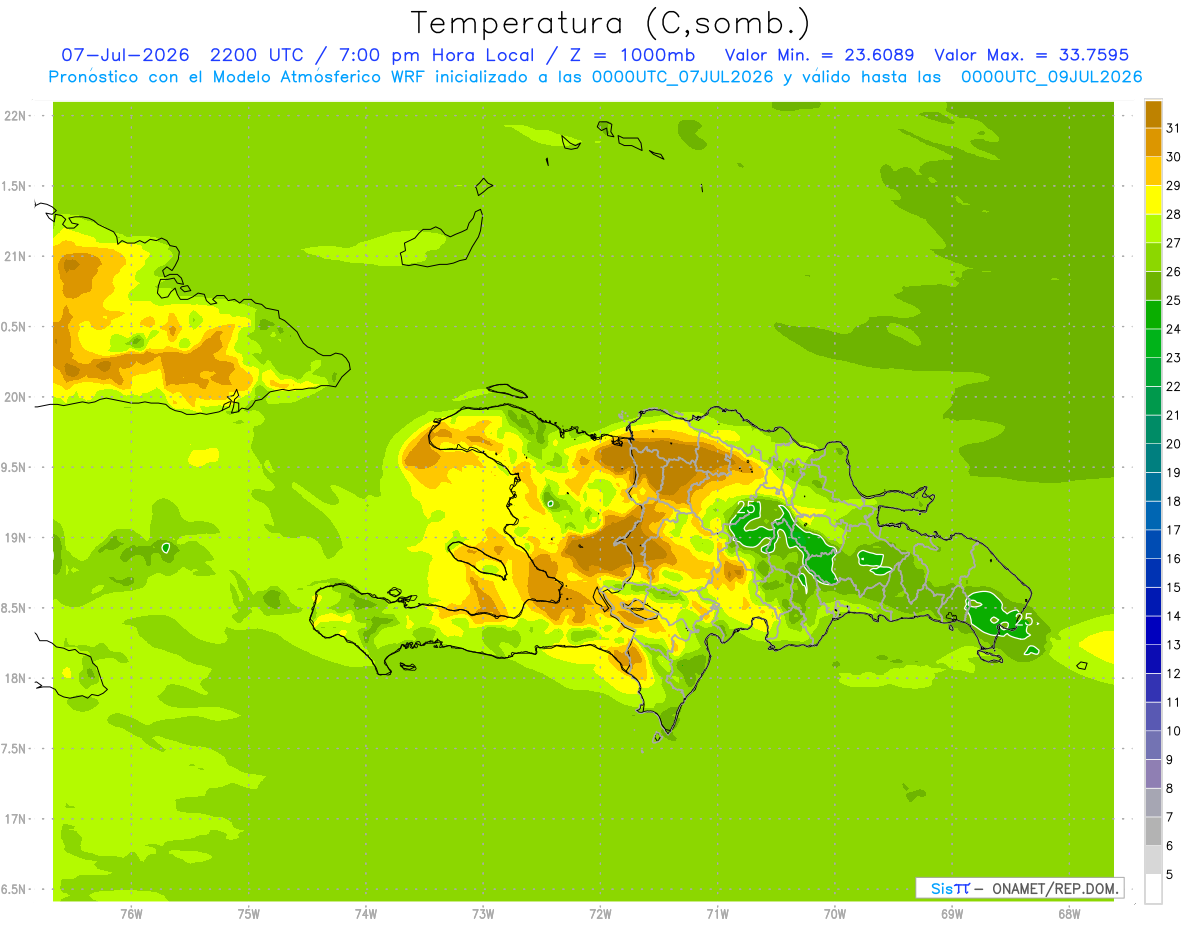Select the date '07-Jul-2026' in header

click(124, 55)
